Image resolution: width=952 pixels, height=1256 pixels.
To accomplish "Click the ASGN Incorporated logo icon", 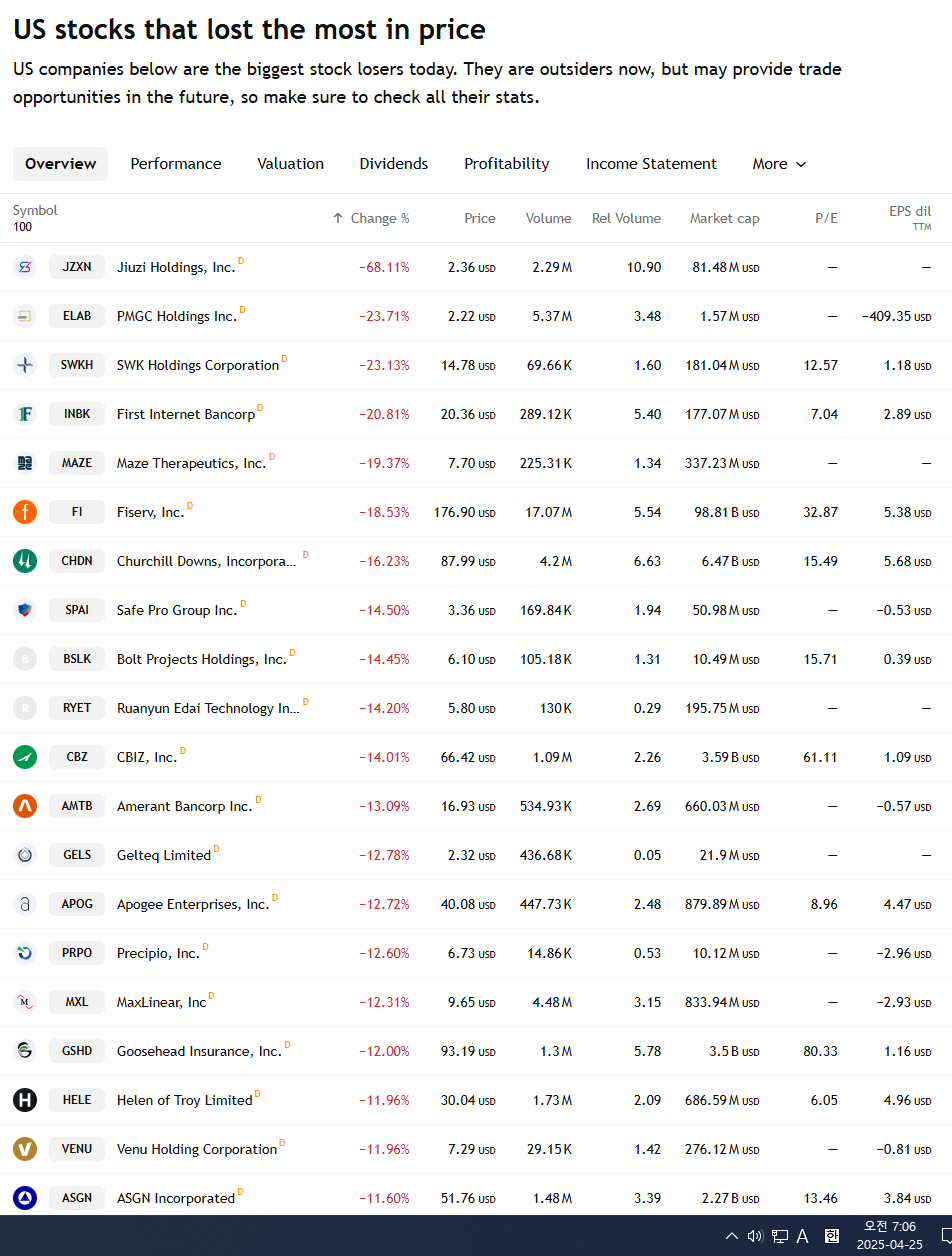I will pos(25,1198).
